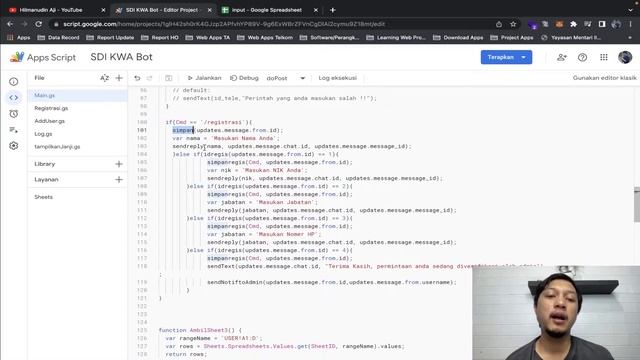This screenshot has width=640, height=360.
Task: Click Gunakan editor klasik link
Action: pyautogui.click(x=604, y=78)
